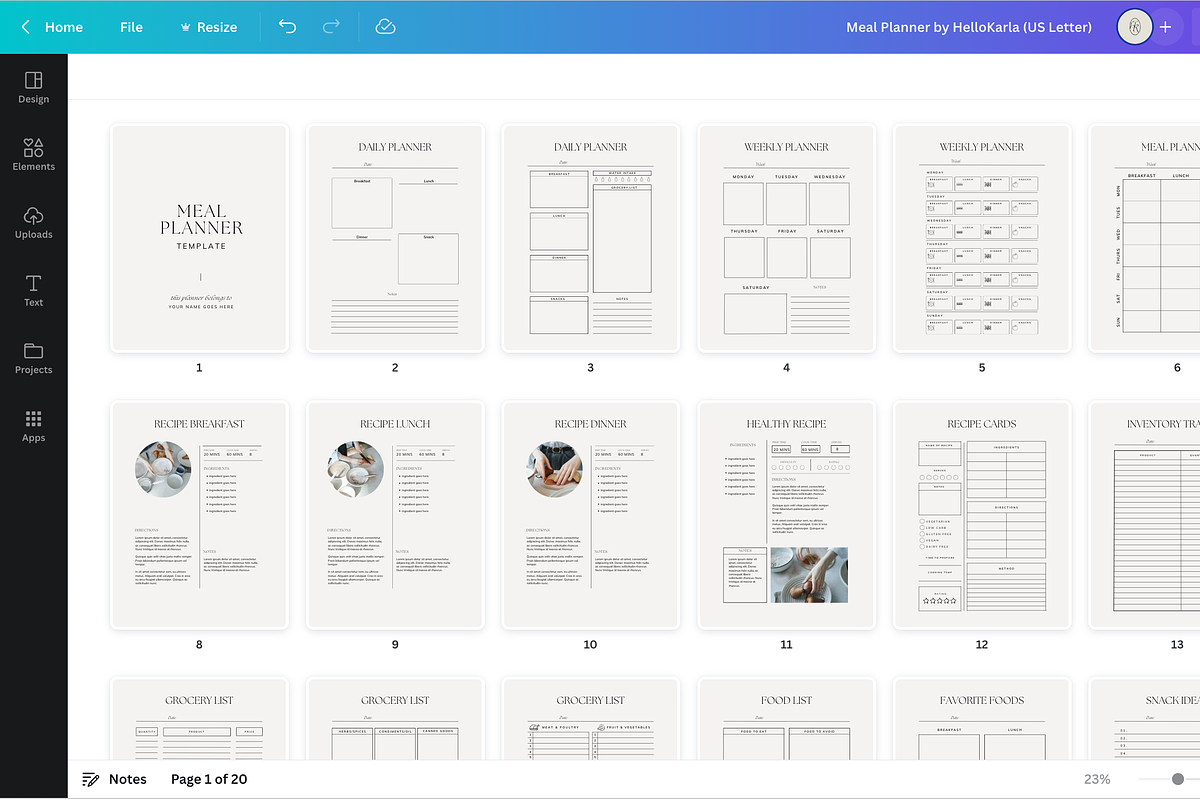
Task: Add collaborator with plus button
Action: pos(1165,27)
